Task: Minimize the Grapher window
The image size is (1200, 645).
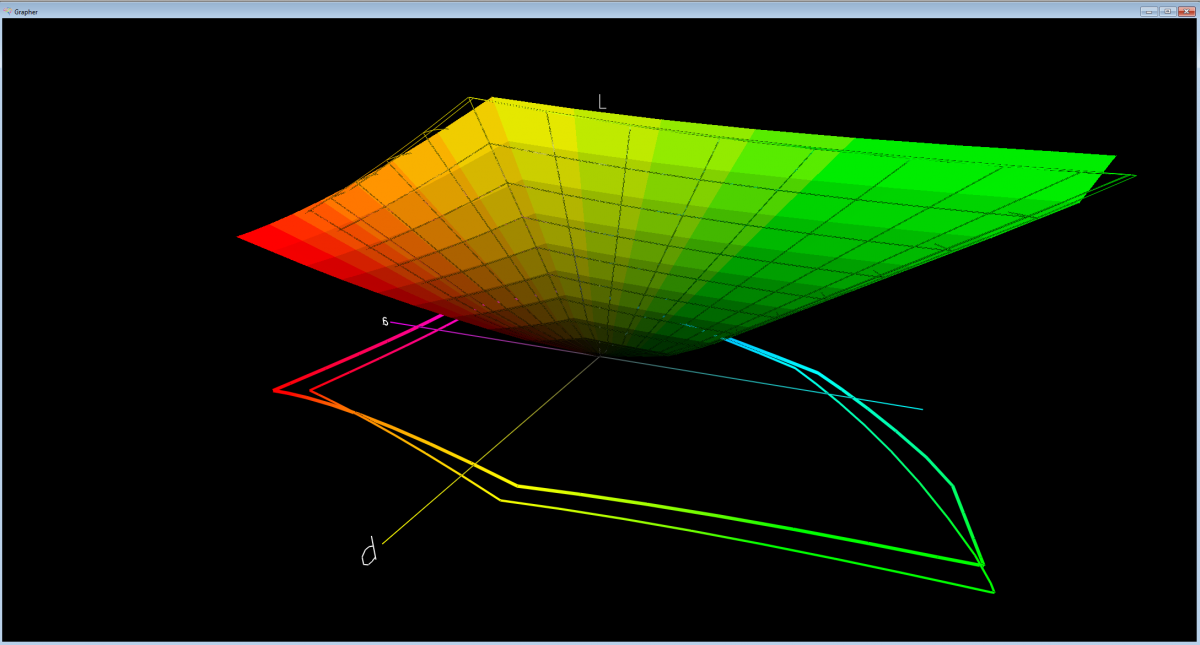Action: (x=1148, y=11)
